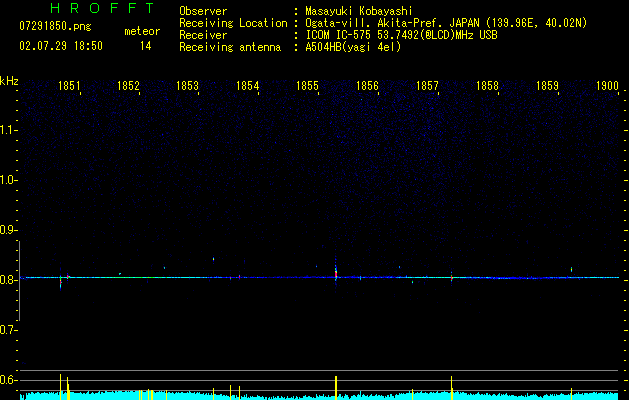Click the meteor echo after 1857
The height and width of the screenshot is (400, 629).
(452, 277)
